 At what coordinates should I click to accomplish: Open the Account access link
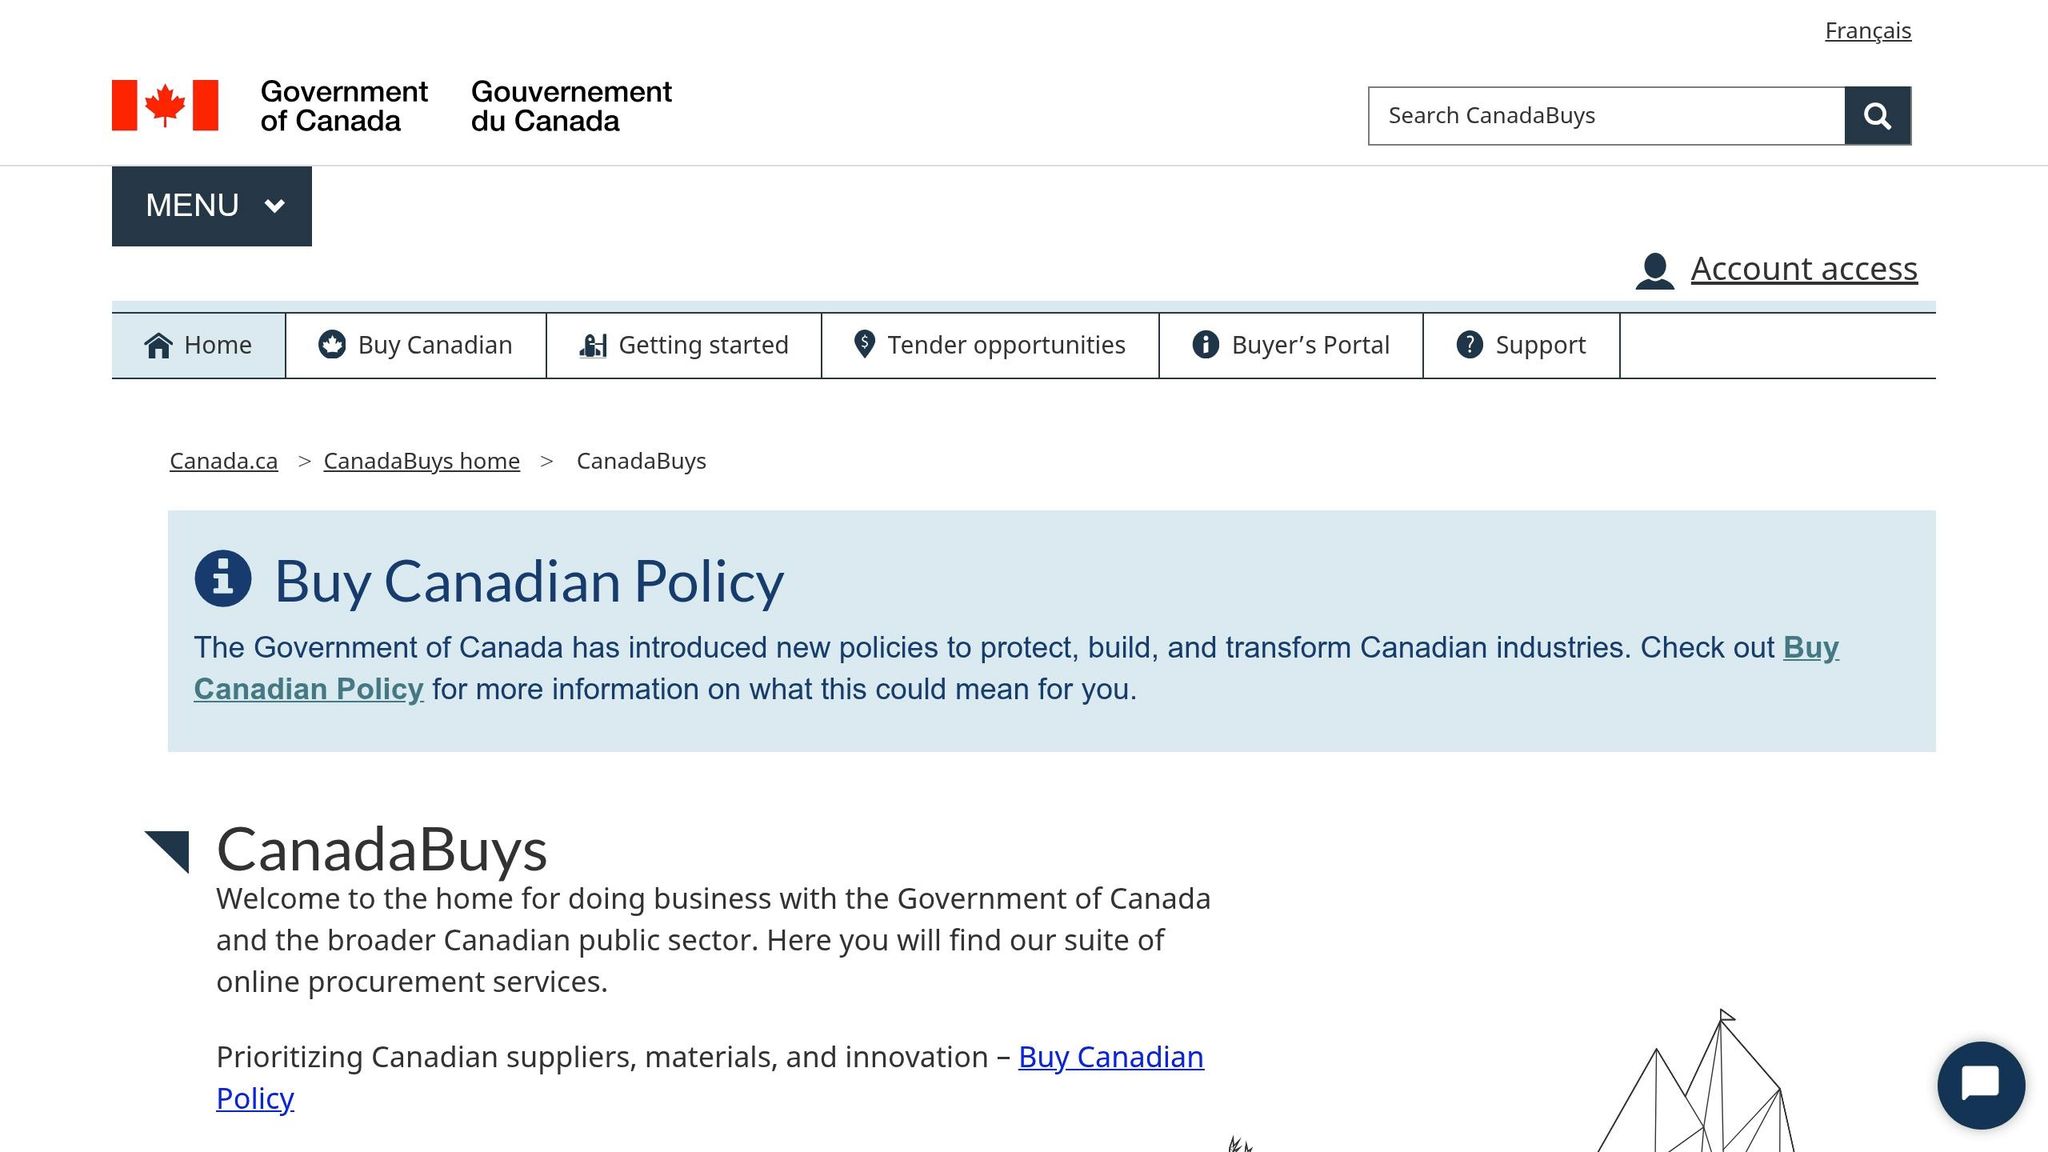coord(1804,269)
